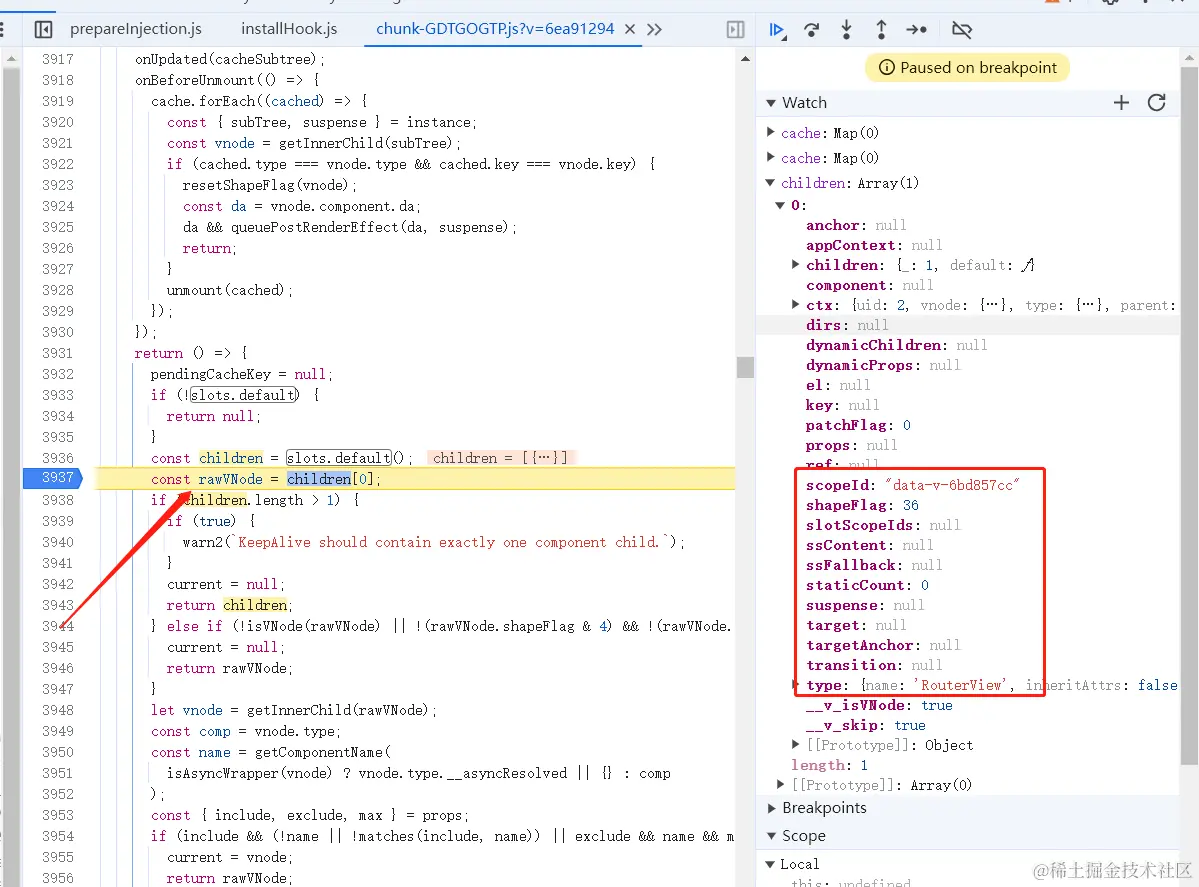
Task: Toggle the debugger sidebar collapse icon
Action: (x=735, y=30)
